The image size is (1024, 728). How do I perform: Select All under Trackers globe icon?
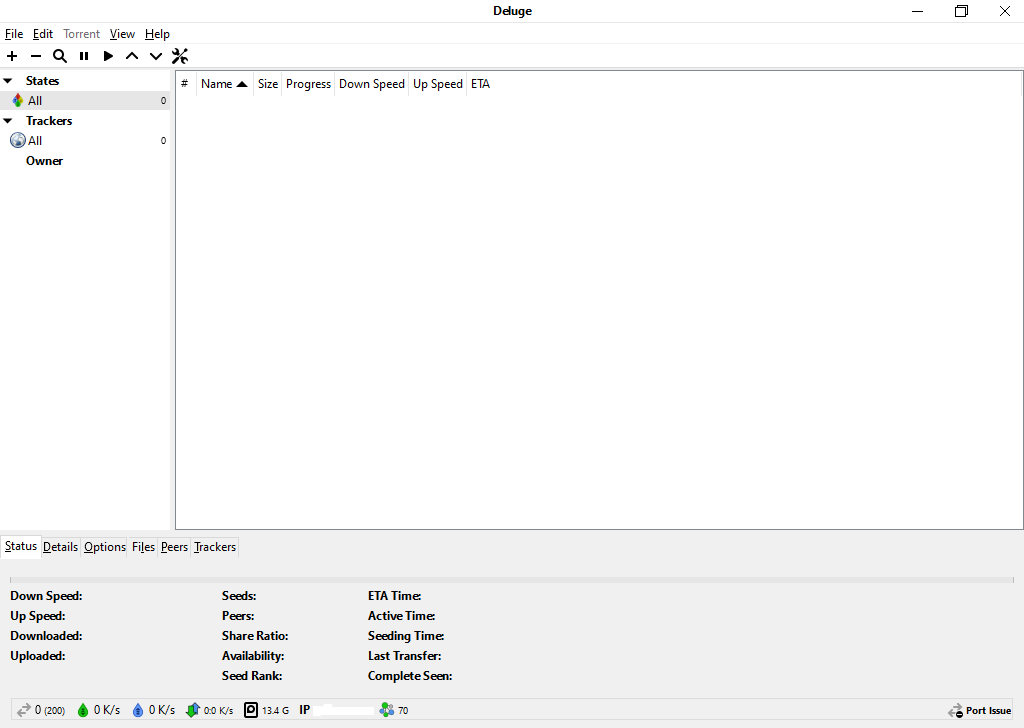pos(18,140)
